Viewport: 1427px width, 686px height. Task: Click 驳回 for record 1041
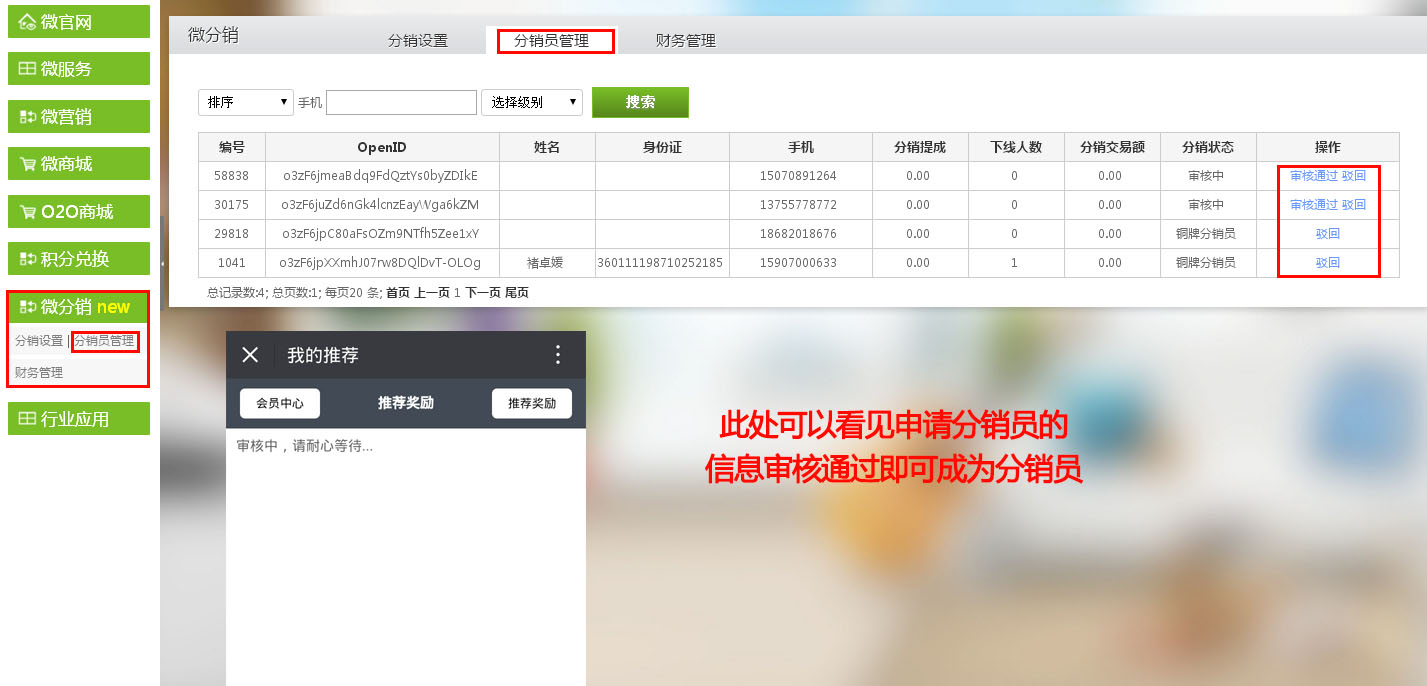[1328, 263]
